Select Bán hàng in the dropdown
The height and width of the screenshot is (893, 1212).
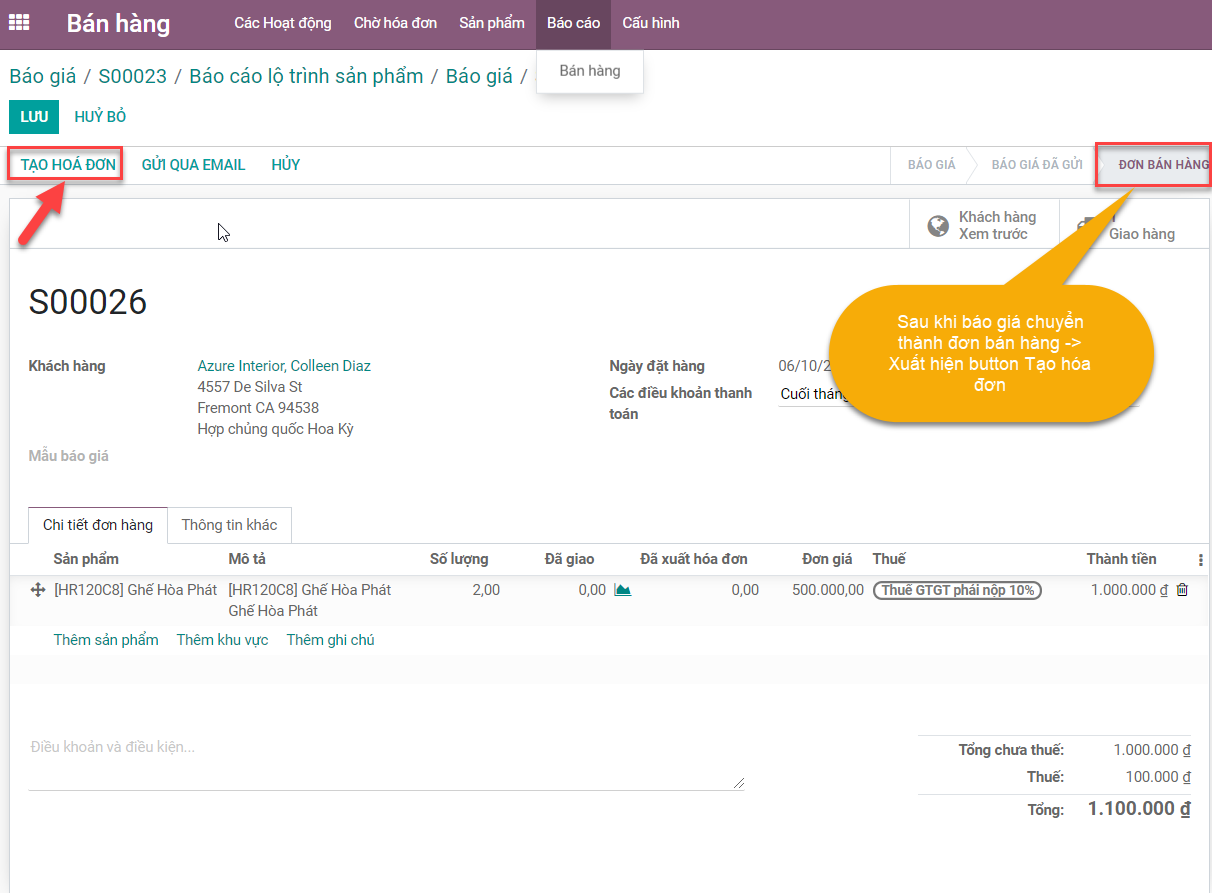tap(590, 71)
